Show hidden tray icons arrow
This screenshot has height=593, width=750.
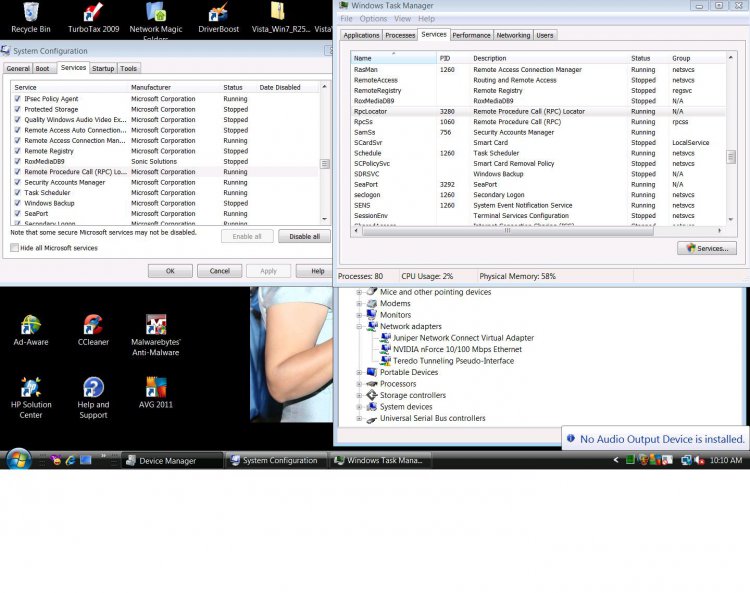(616, 460)
